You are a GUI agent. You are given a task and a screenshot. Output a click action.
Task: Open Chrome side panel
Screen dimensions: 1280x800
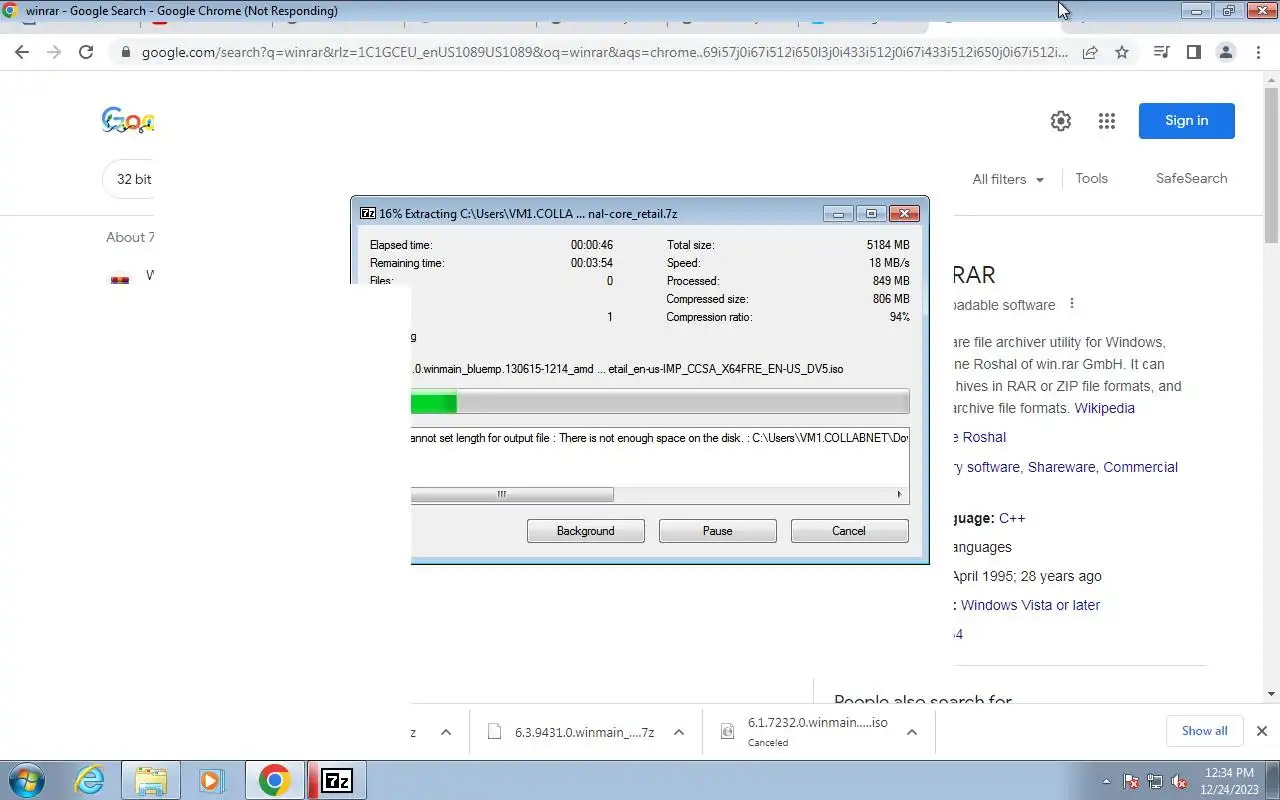click(1193, 52)
